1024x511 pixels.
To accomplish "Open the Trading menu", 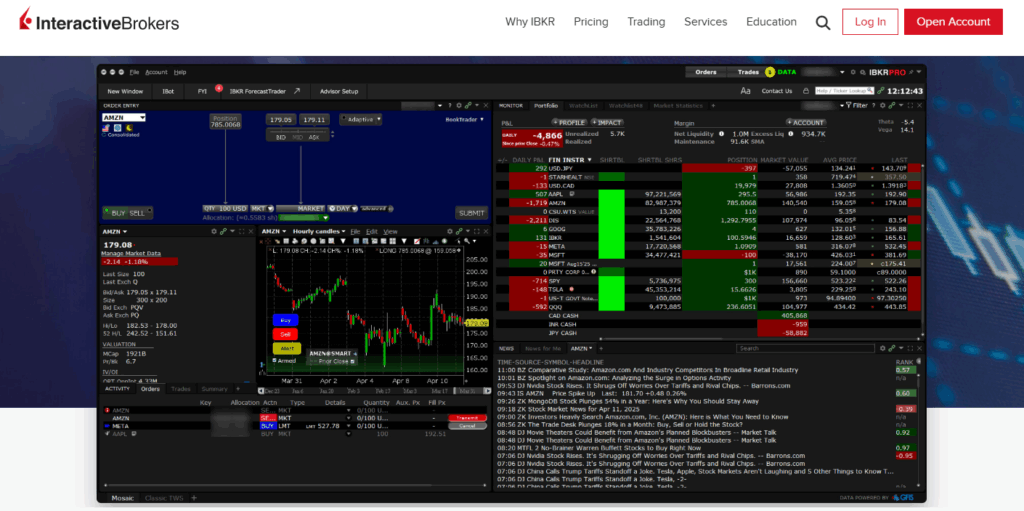I will click(x=646, y=22).
